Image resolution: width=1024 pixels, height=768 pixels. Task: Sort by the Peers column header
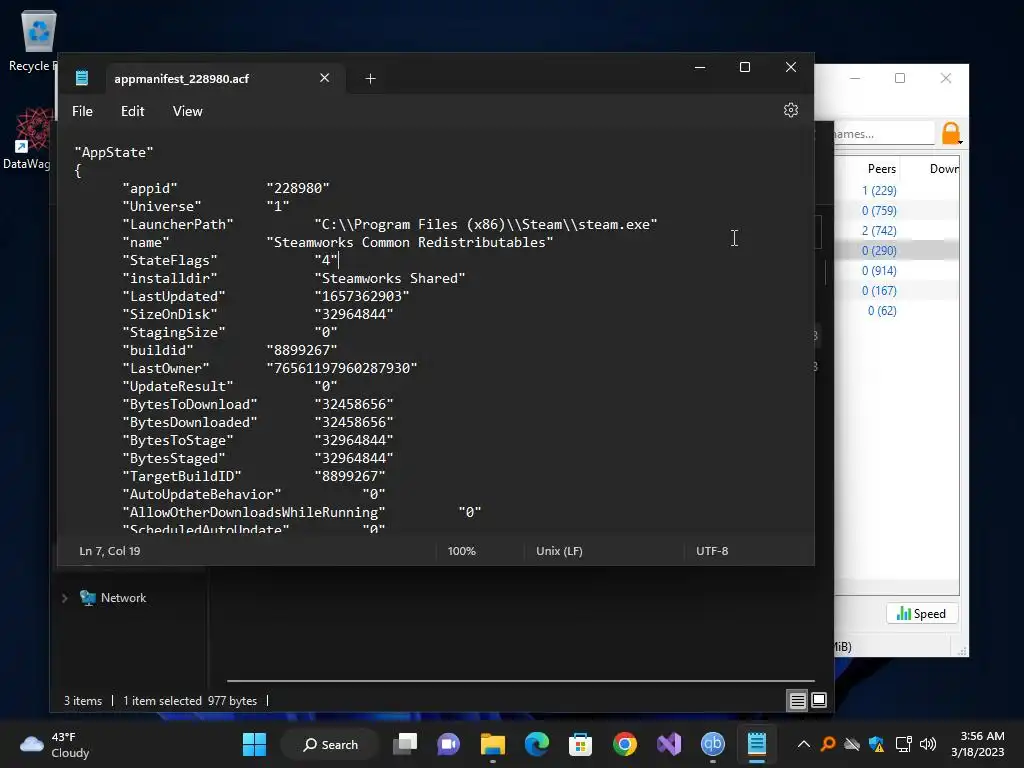(x=881, y=168)
